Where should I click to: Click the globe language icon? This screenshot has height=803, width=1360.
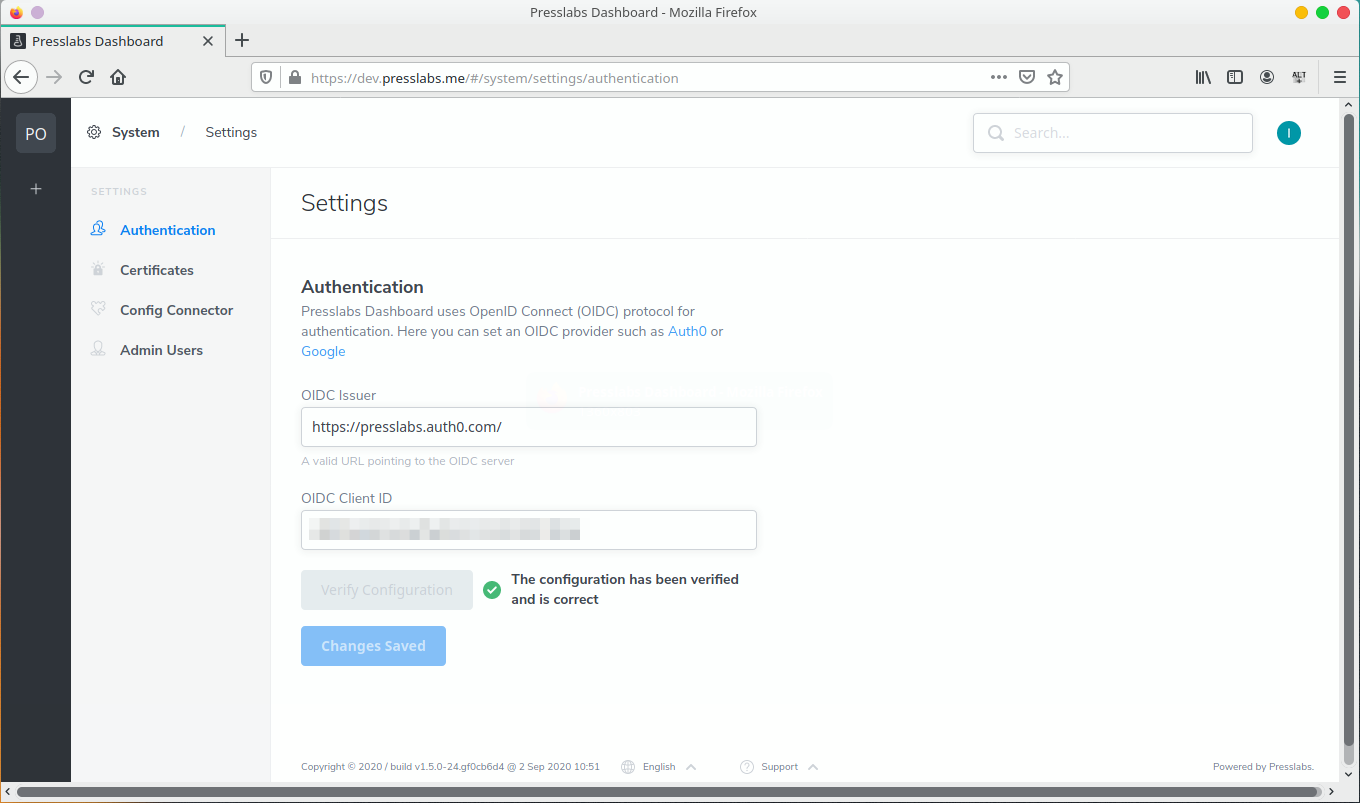tap(628, 767)
